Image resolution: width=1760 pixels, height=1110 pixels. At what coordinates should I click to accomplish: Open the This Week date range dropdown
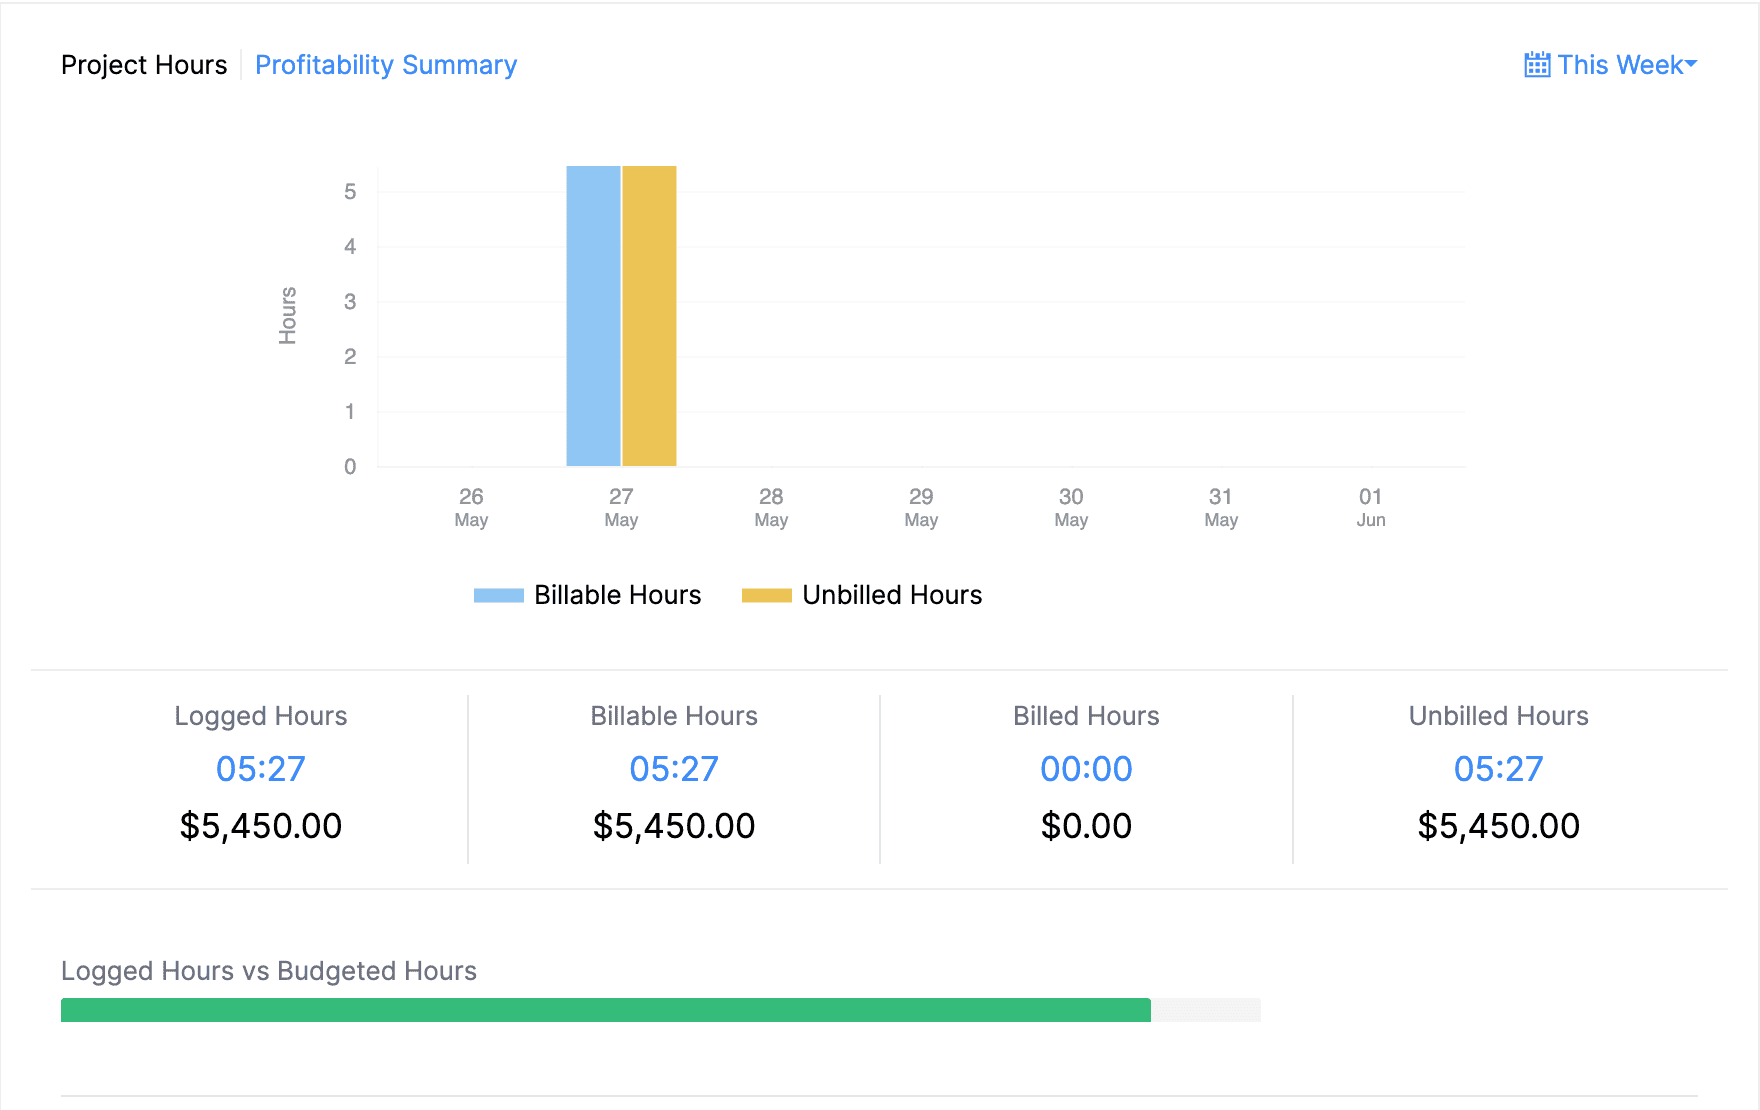(1620, 65)
